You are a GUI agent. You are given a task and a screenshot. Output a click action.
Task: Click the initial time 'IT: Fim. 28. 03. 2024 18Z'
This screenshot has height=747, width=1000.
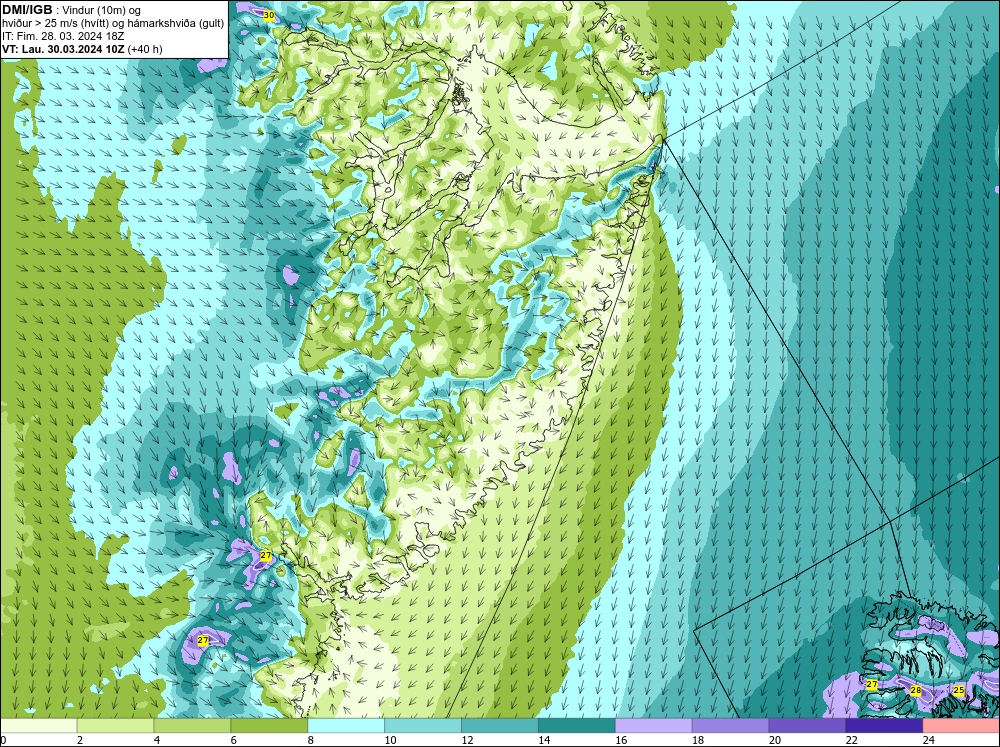coord(63,36)
